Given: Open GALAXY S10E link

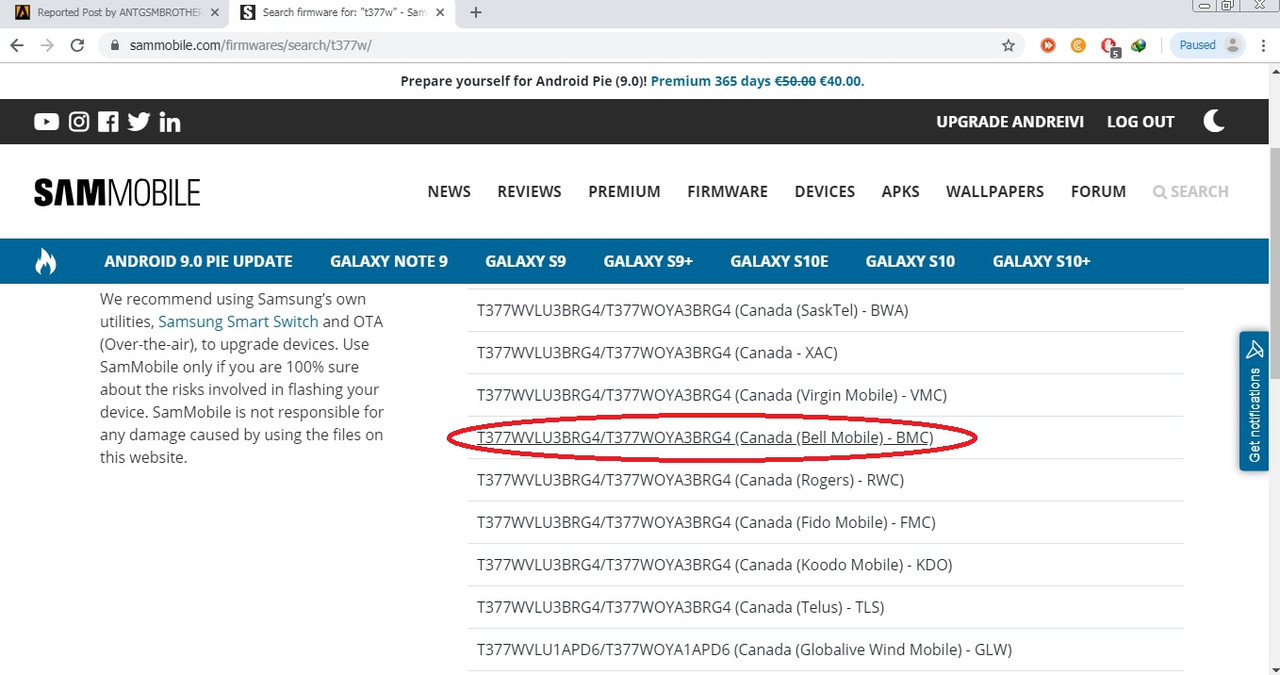Looking at the screenshot, I should pyautogui.click(x=779, y=261).
